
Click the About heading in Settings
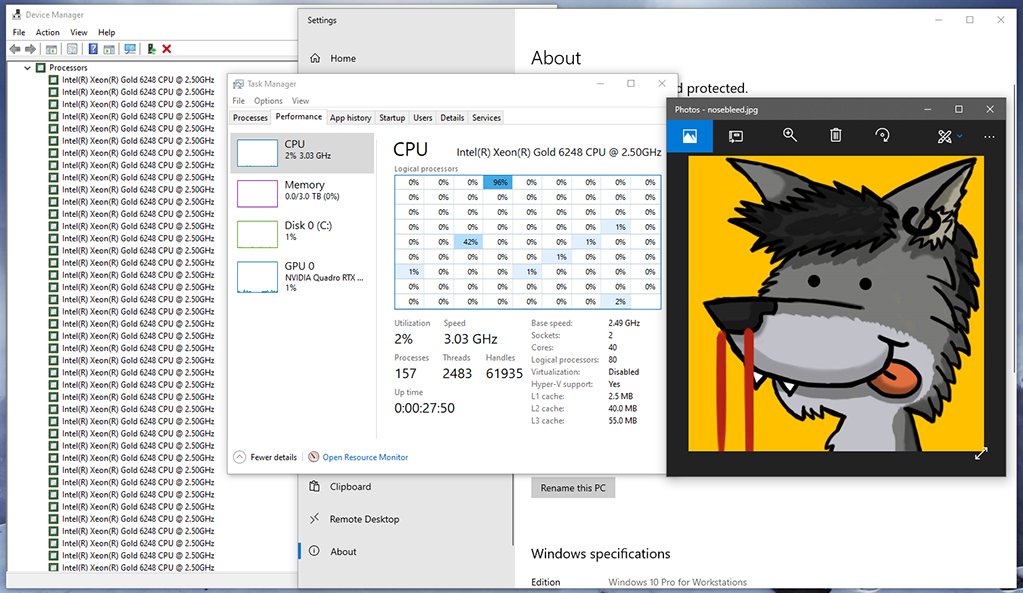coord(556,58)
